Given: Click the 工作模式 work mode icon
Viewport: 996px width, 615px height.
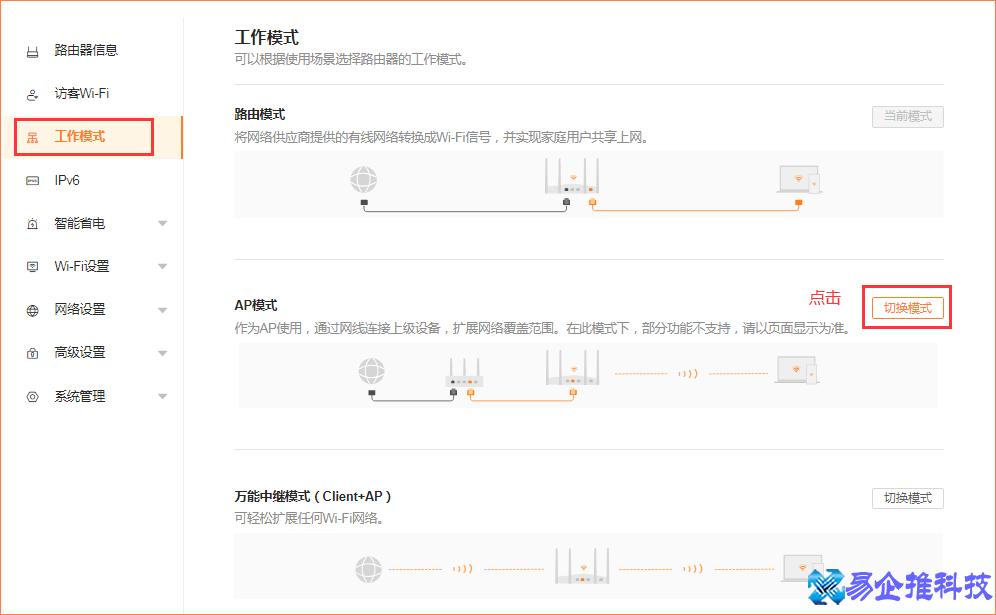Looking at the screenshot, I should (32, 137).
